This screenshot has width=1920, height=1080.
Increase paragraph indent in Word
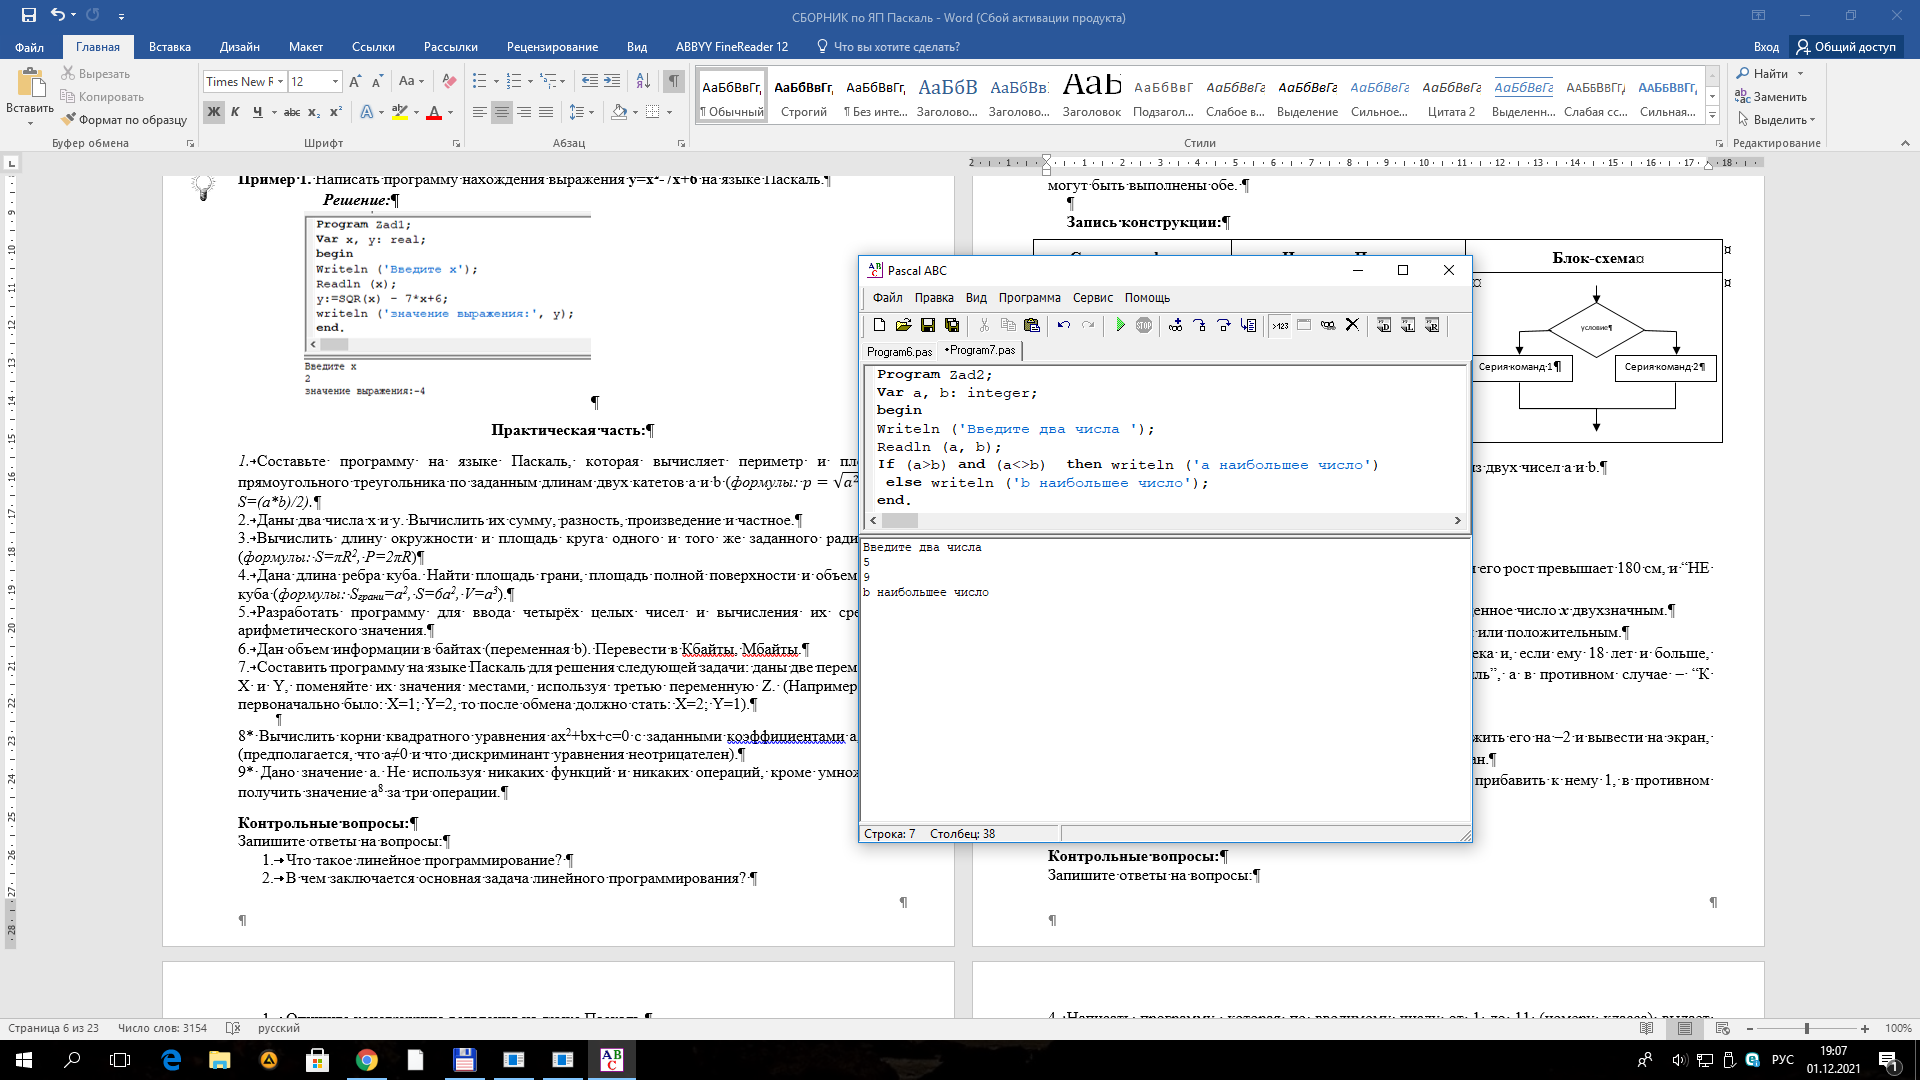tap(613, 81)
